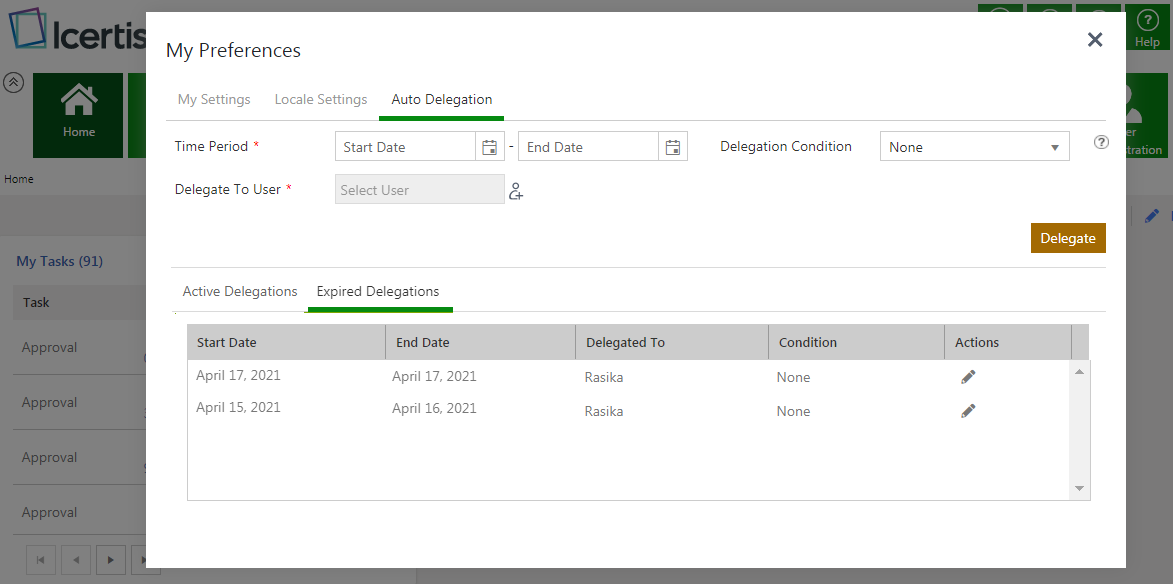The image size is (1173, 584).
Task: Click the add user icon beside Select User
Action: [x=516, y=191]
